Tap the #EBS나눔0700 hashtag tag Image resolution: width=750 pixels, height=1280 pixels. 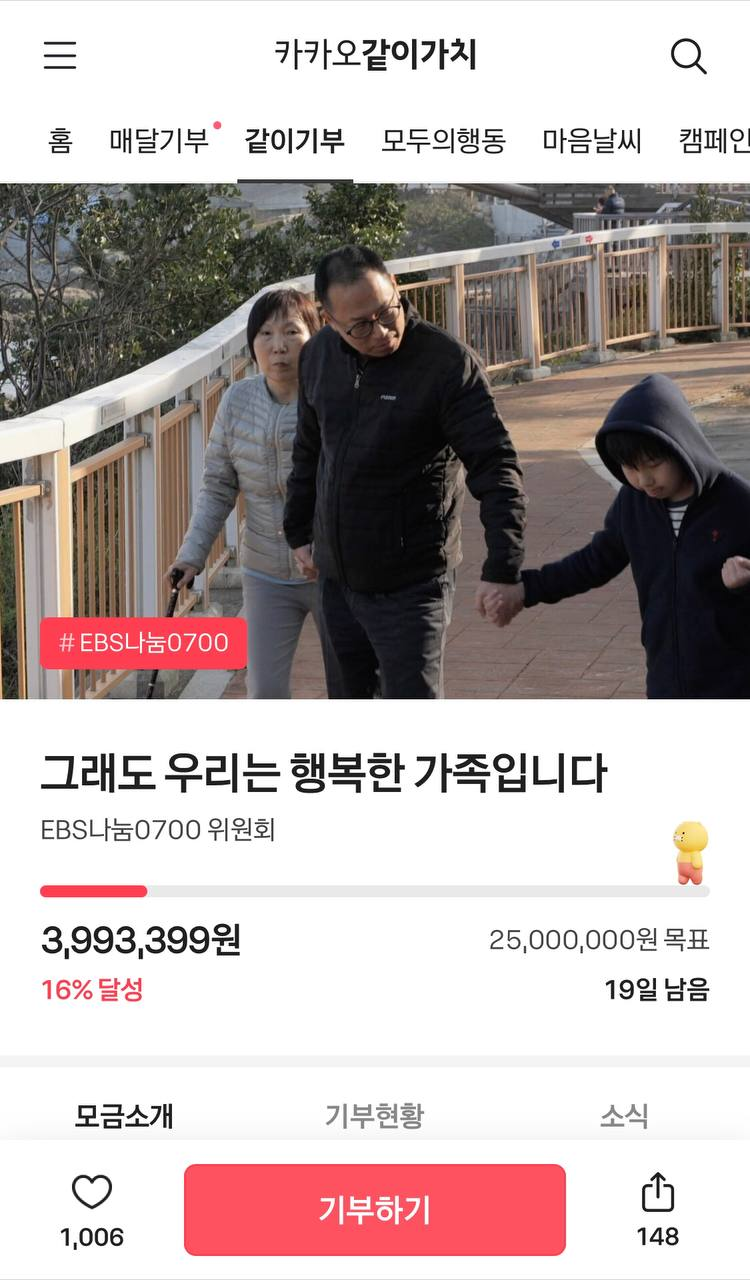click(x=144, y=643)
